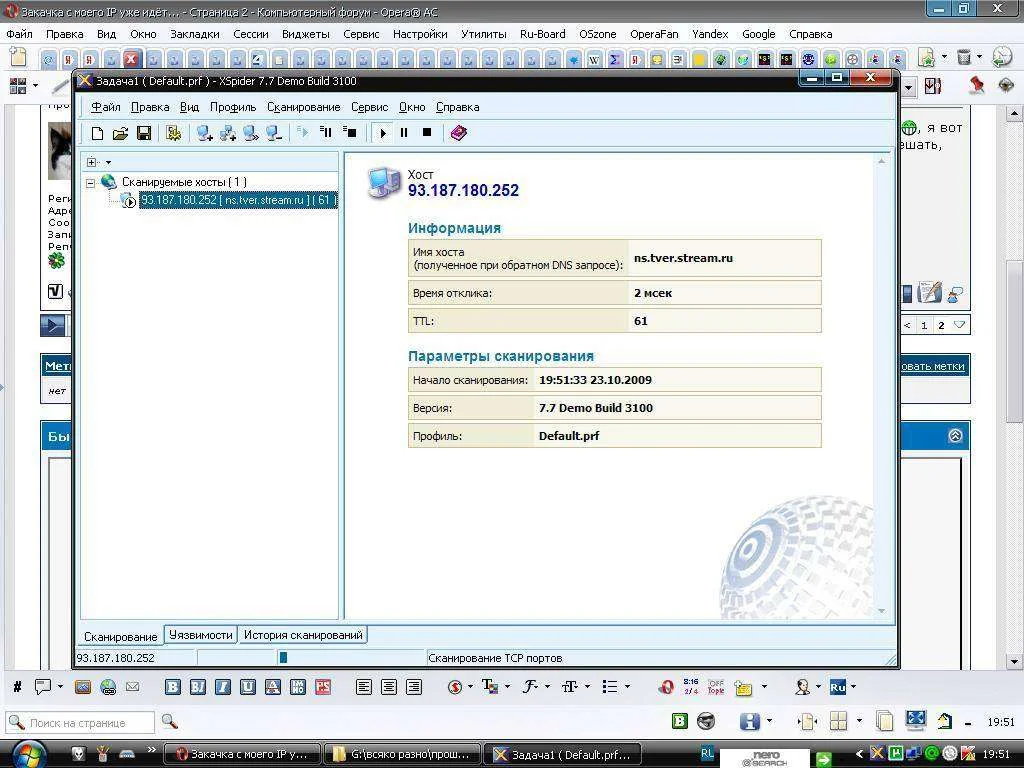Stop the selected host scan
Image resolution: width=1024 pixels, height=768 pixels.
point(427,133)
